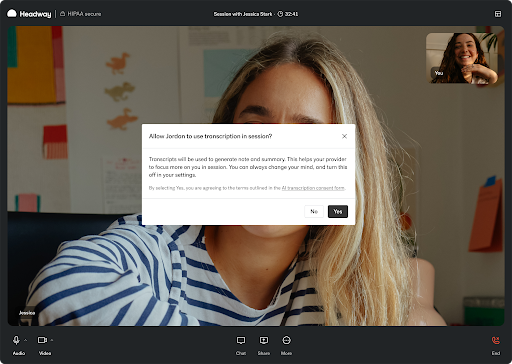Decline transcription with No button

point(314,211)
